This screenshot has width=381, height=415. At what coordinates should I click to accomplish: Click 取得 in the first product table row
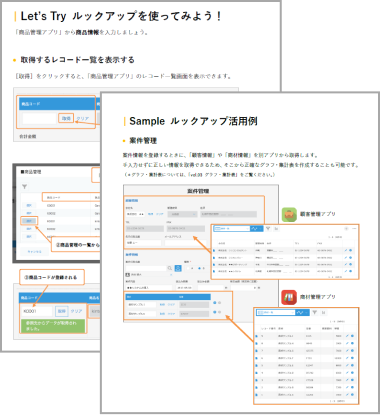pyautogui.click(x=162, y=305)
